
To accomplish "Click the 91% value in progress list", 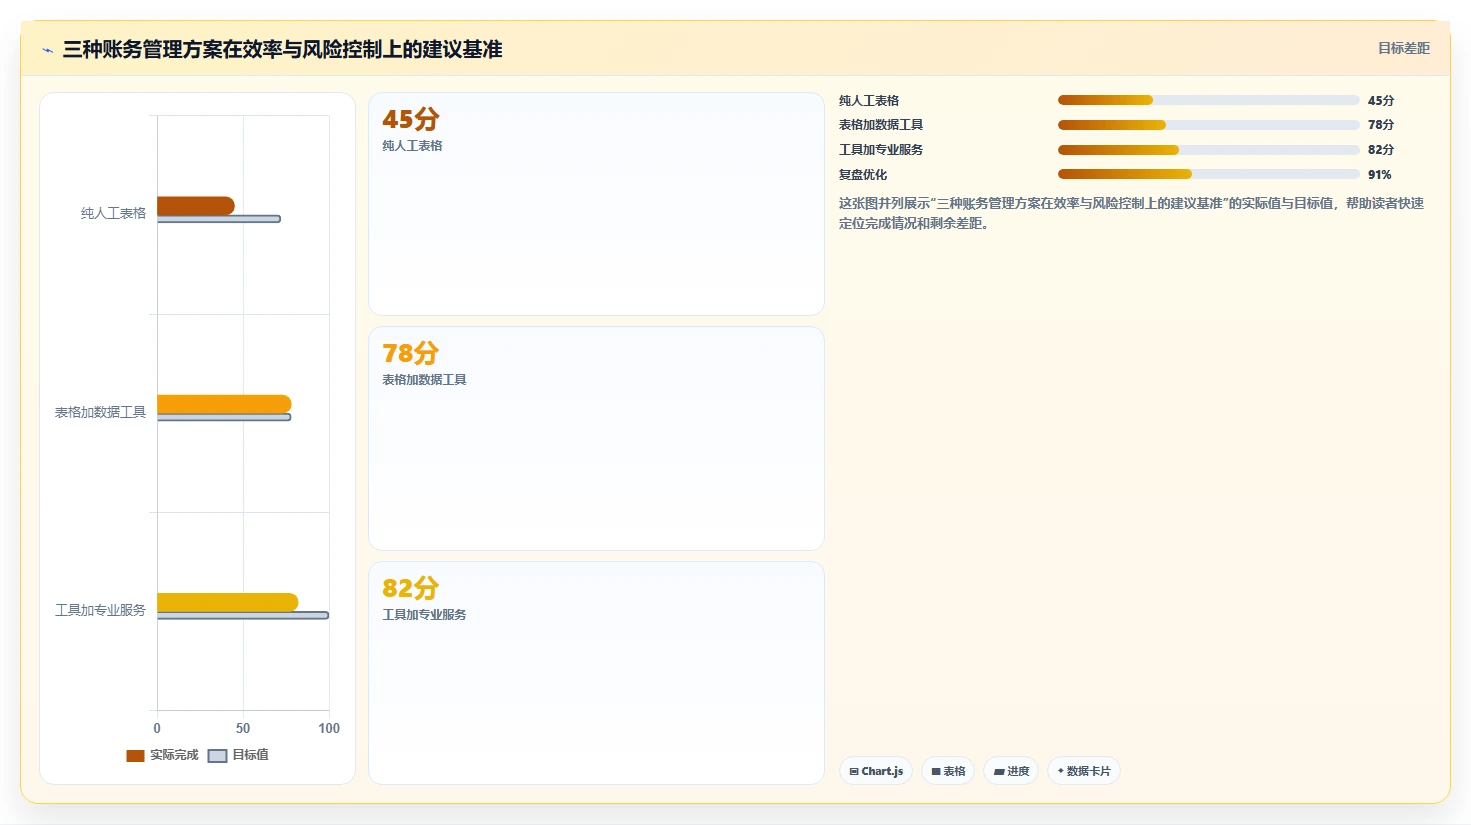I will [1380, 175].
